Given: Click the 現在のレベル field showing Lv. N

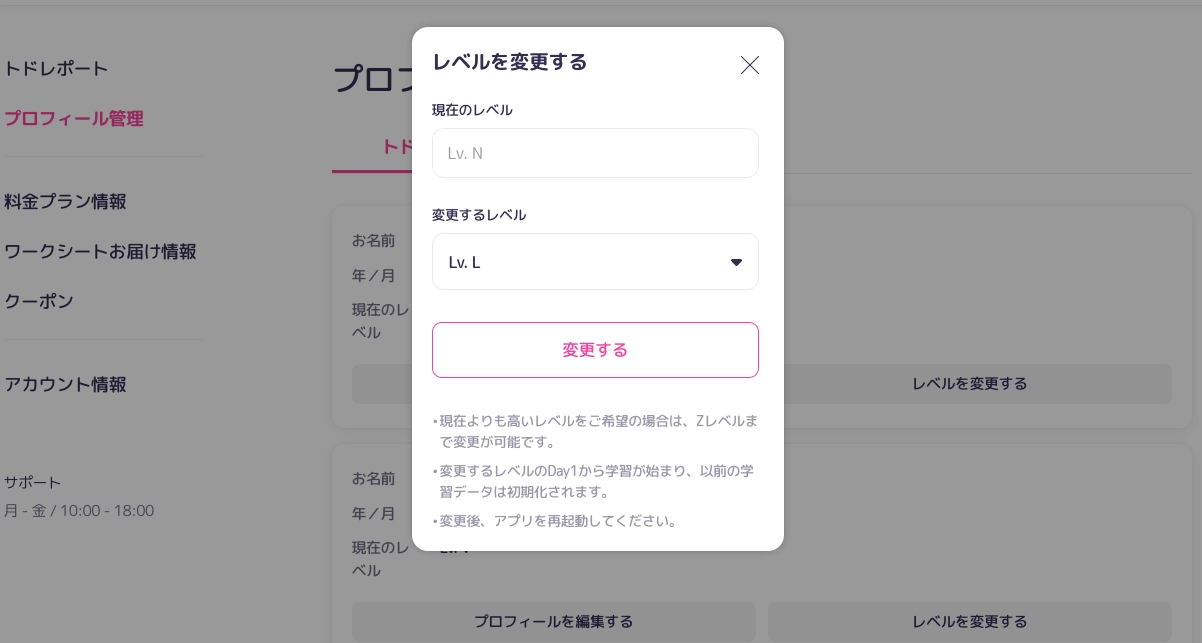Looking at the screenshot, I should [595, 153].
